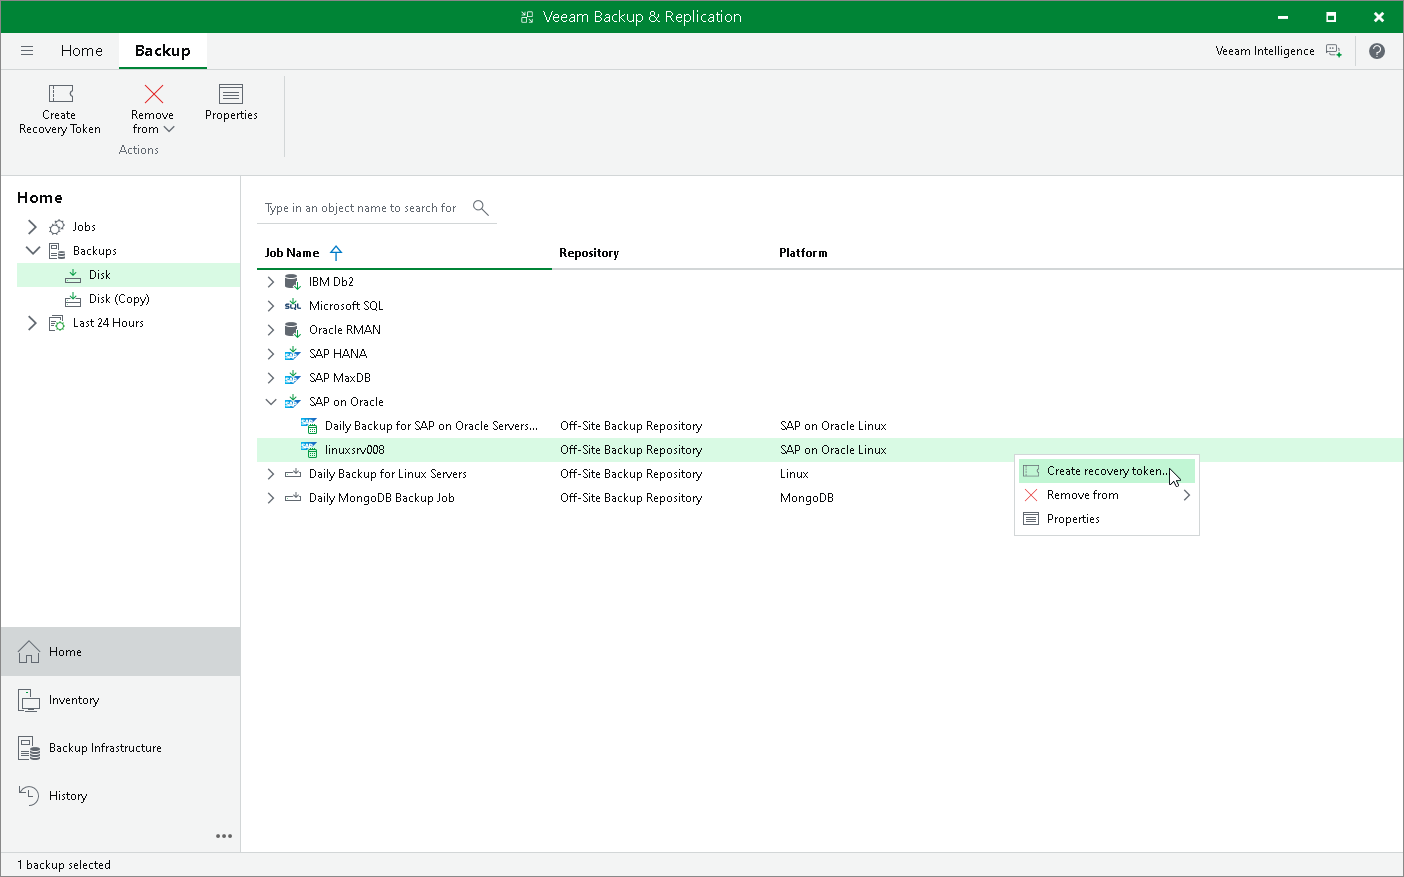Click the History view clock icon
This screenshot has height=877, width=1404.
(29, 796)
